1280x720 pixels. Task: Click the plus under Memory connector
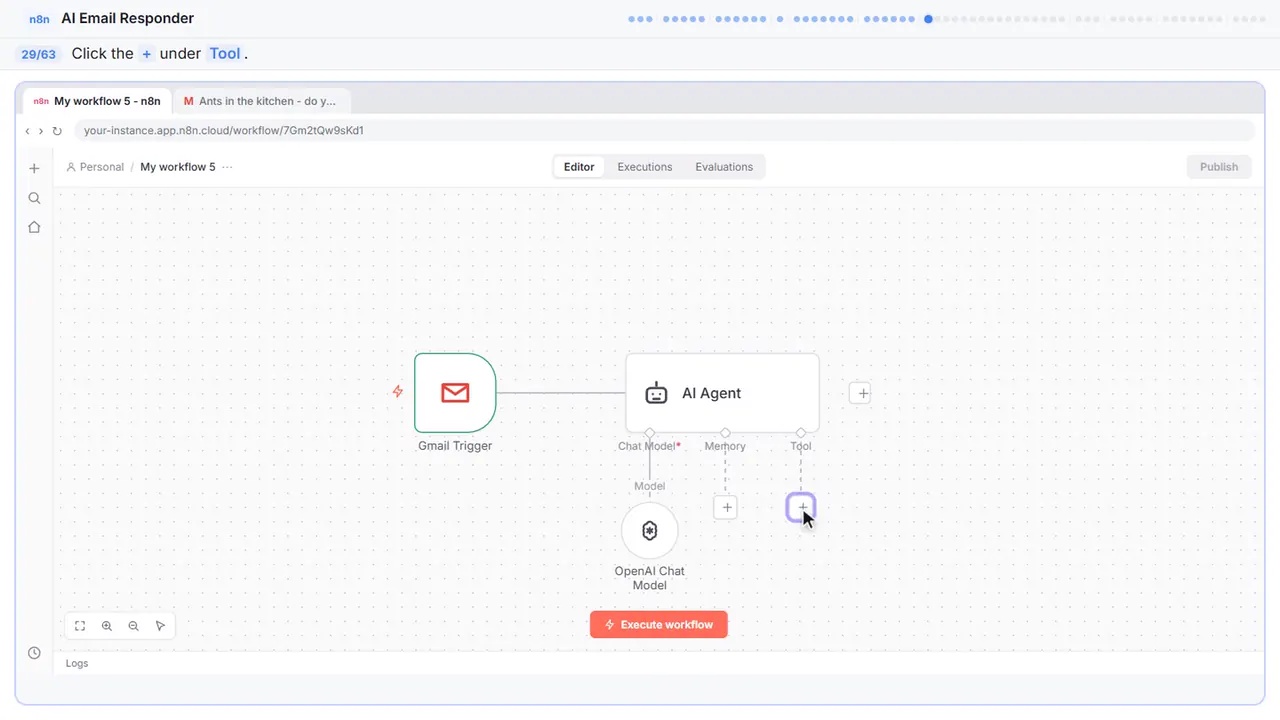pyautogui.click(x=726, y=507)
